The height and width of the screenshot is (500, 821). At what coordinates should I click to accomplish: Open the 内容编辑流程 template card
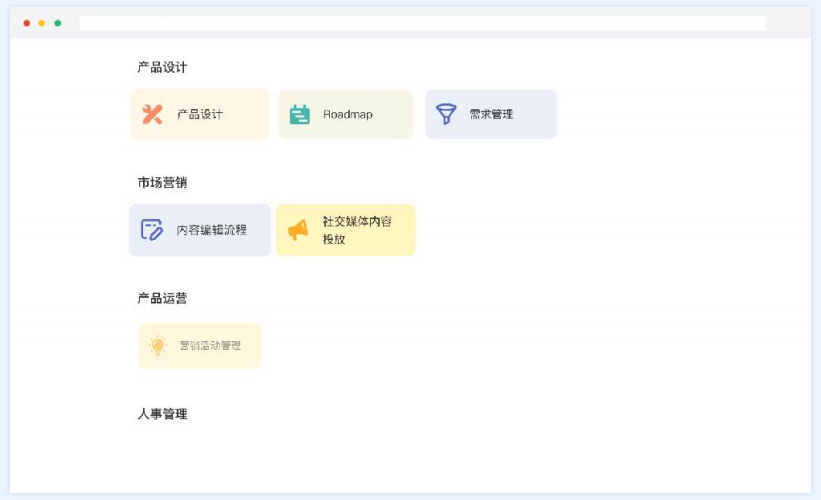coord(200,230)
